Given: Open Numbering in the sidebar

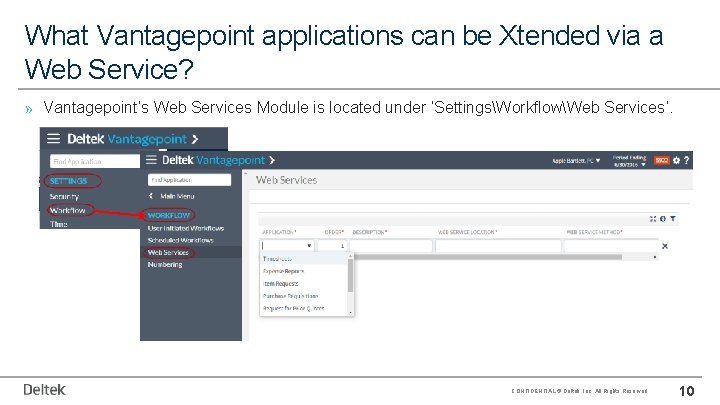Looking at the screenshot, I should [165, 264].
